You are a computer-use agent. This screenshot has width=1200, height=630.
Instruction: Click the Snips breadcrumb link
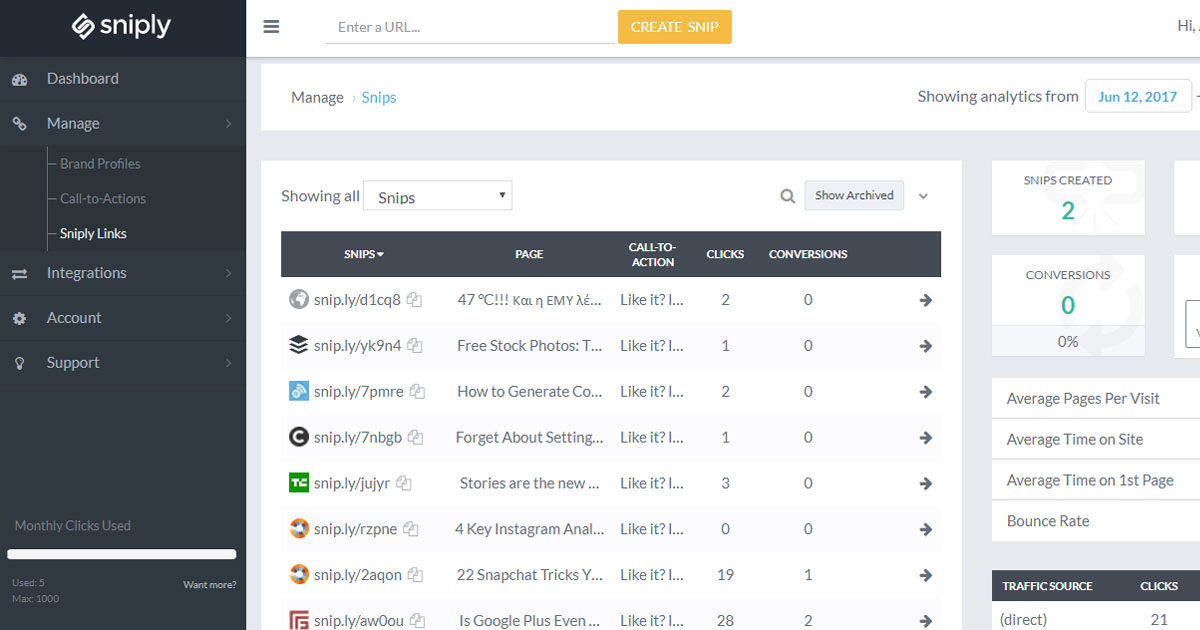pyautogui.click(x=379, y=98)
